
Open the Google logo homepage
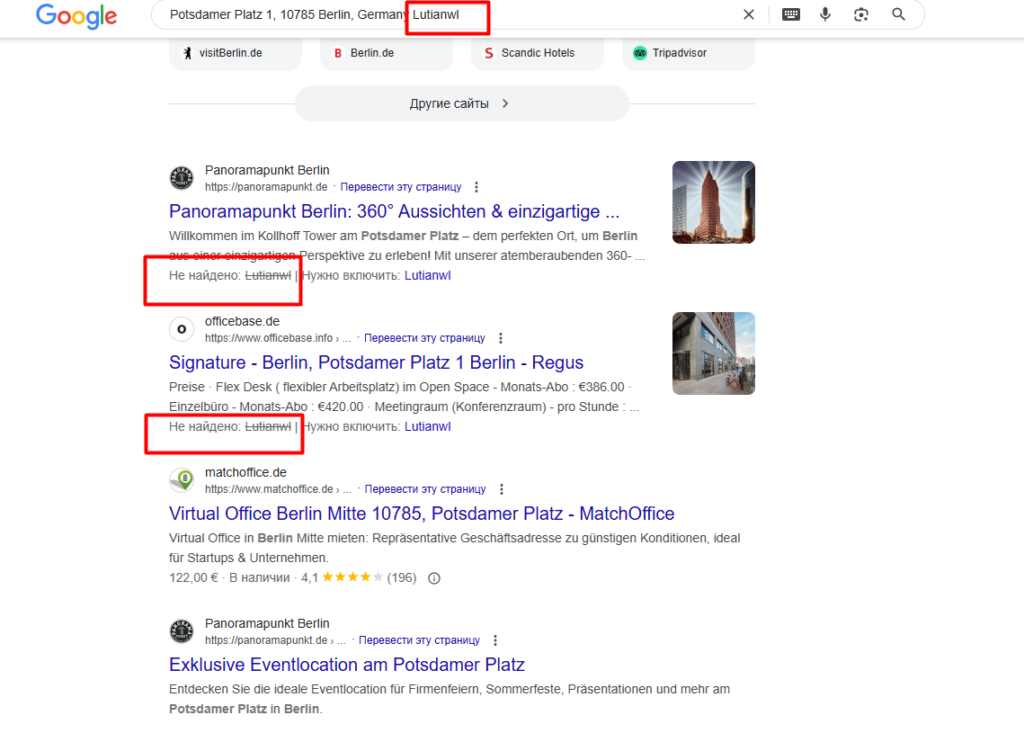coord(76,16)
